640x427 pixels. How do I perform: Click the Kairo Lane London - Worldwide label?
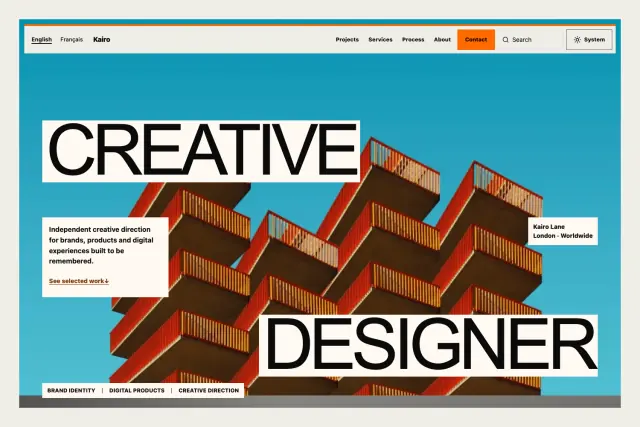pos(563,231)
